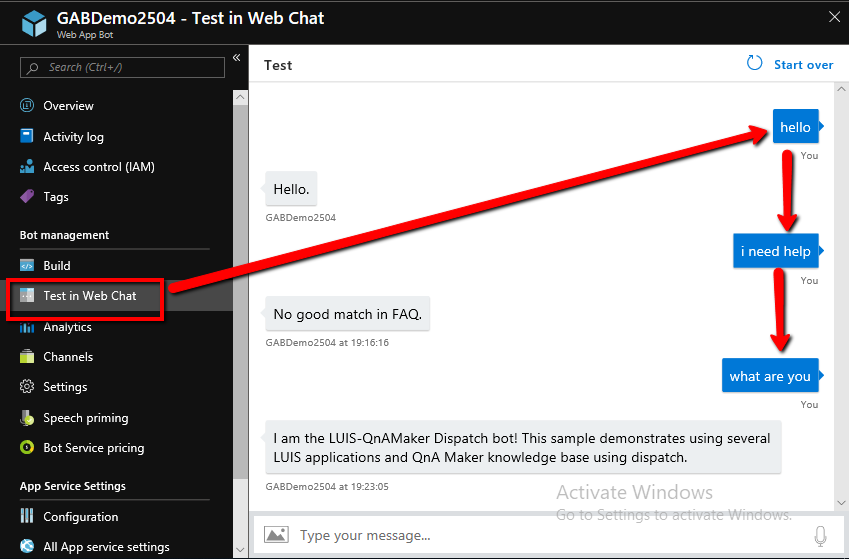Click the All App service settings globe icon
Screen dimensions: 849x559
(27, 546)
